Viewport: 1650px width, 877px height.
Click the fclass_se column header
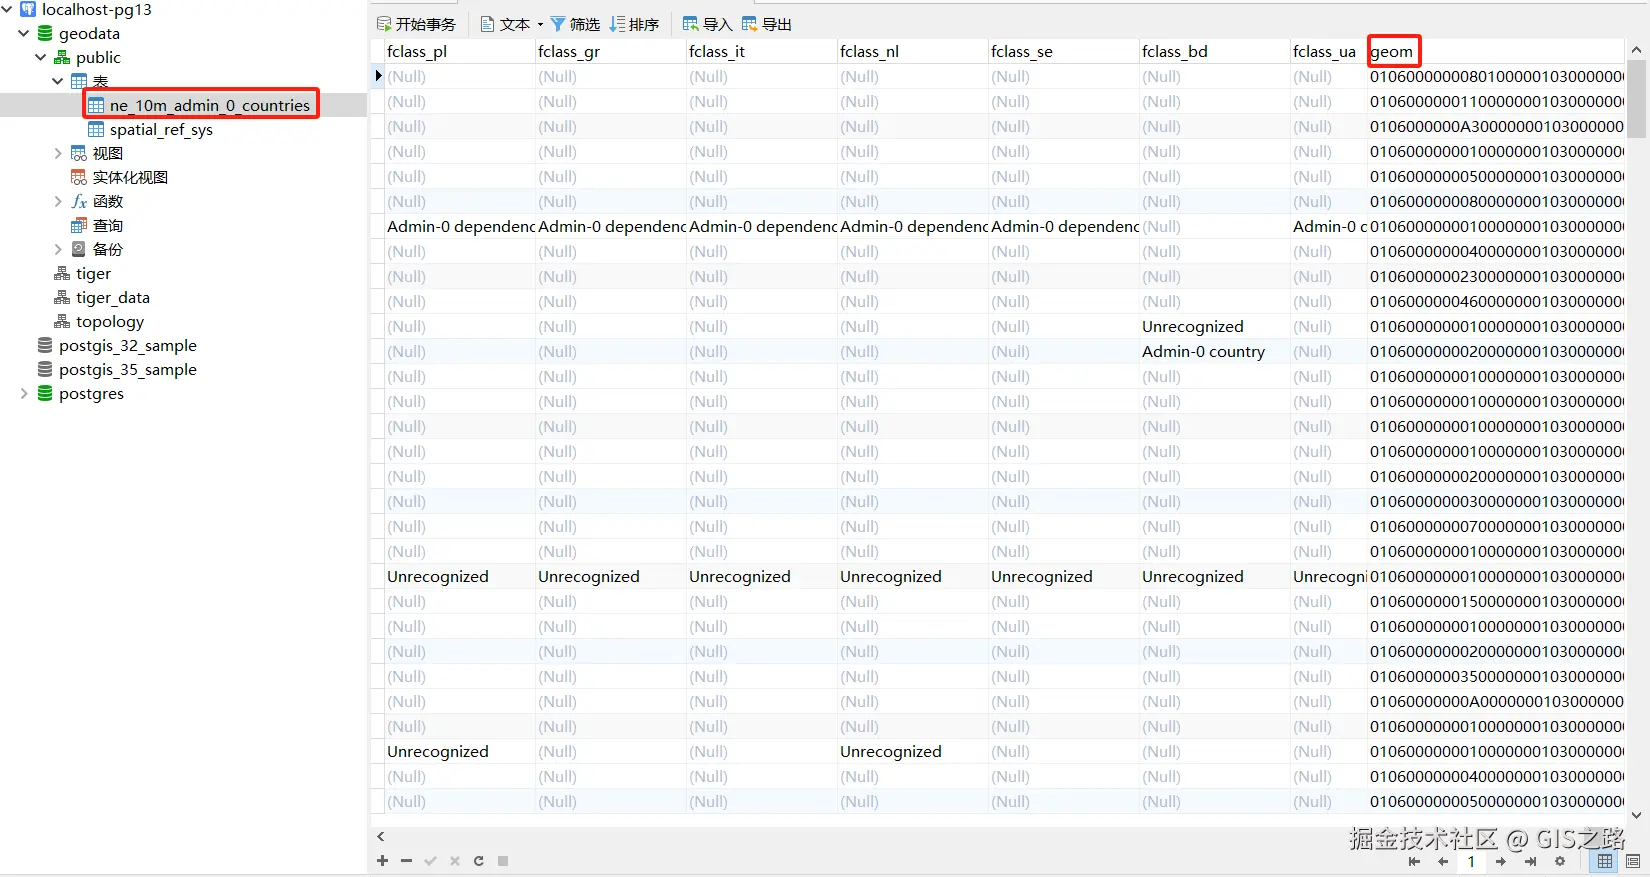coord(1063,51)
